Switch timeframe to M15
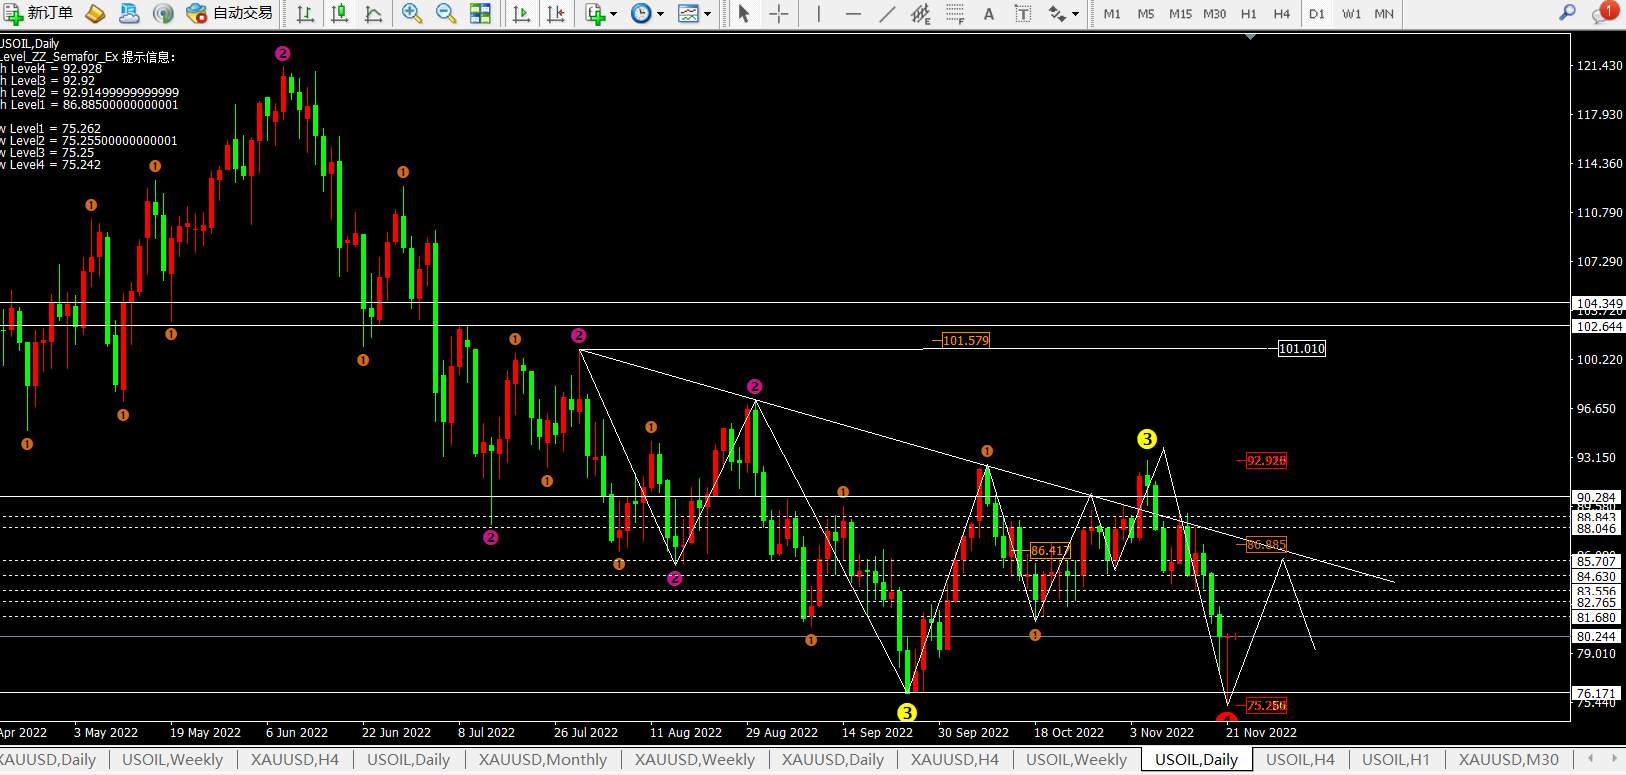This screenshot has width=1626, height=775. 1180,13
